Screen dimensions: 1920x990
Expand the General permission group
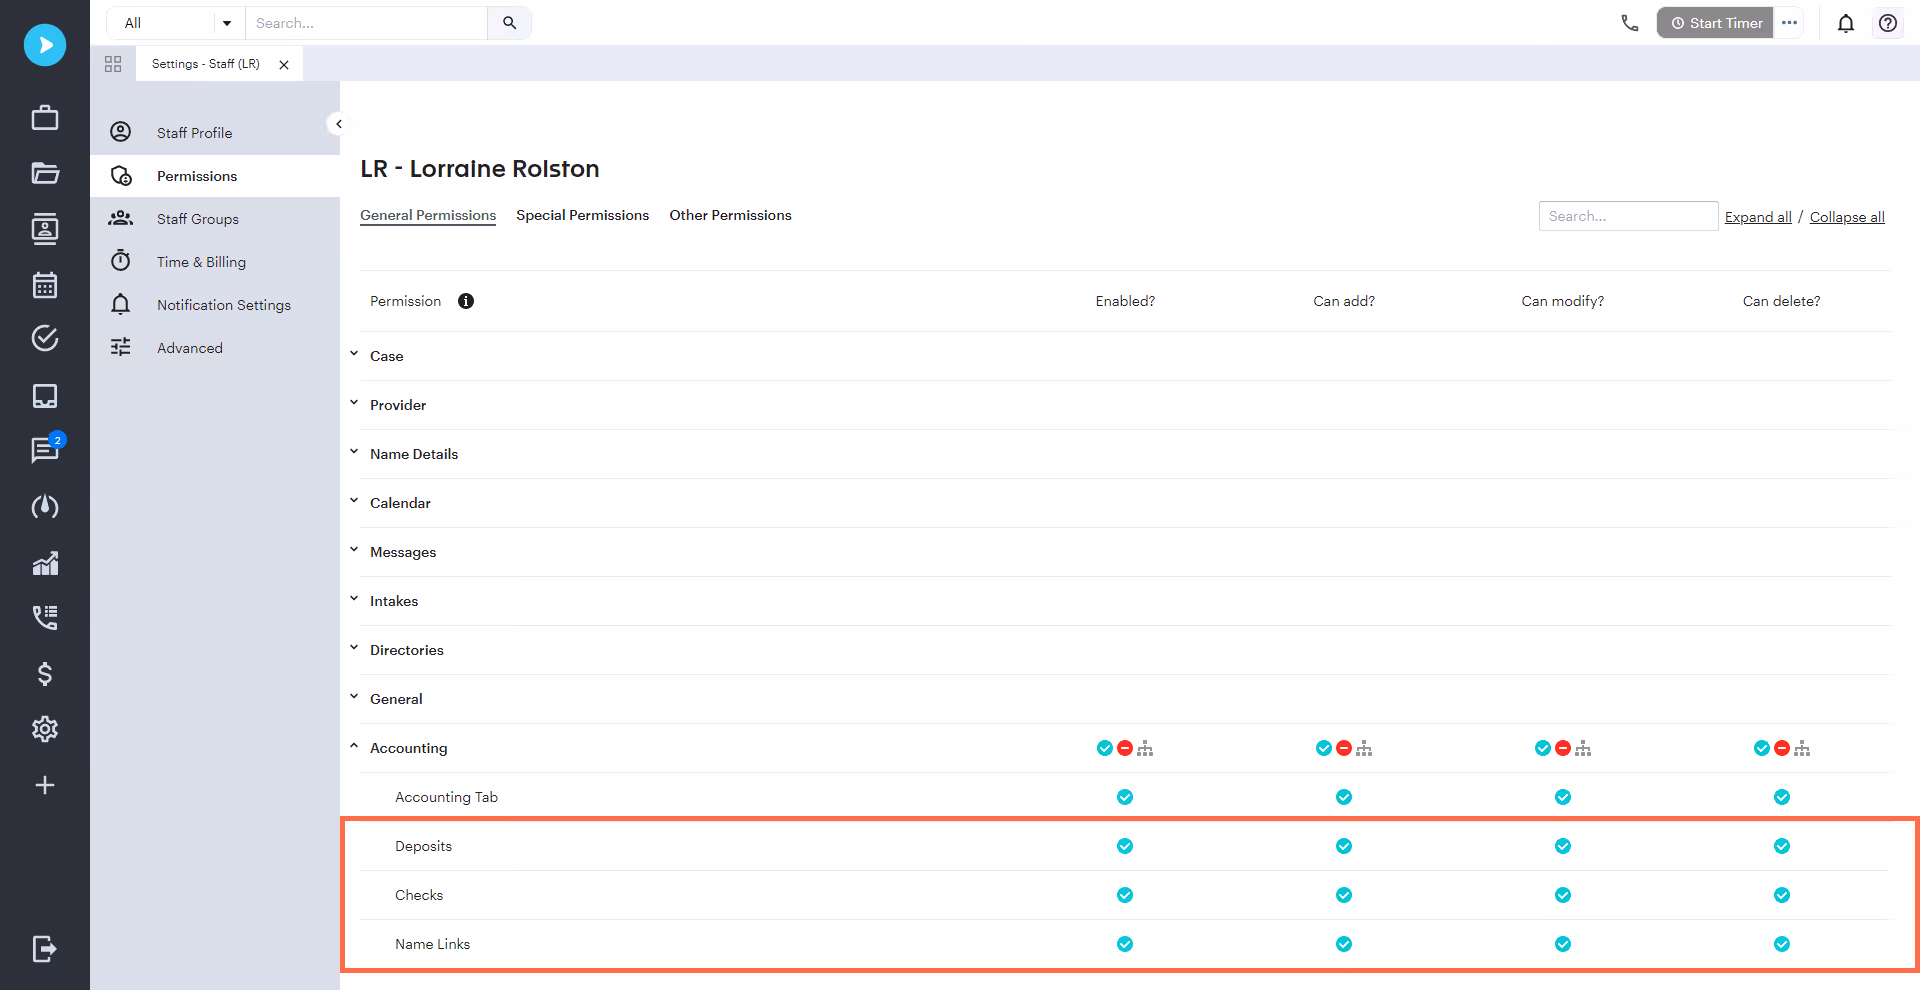click(x=354, y=697)
